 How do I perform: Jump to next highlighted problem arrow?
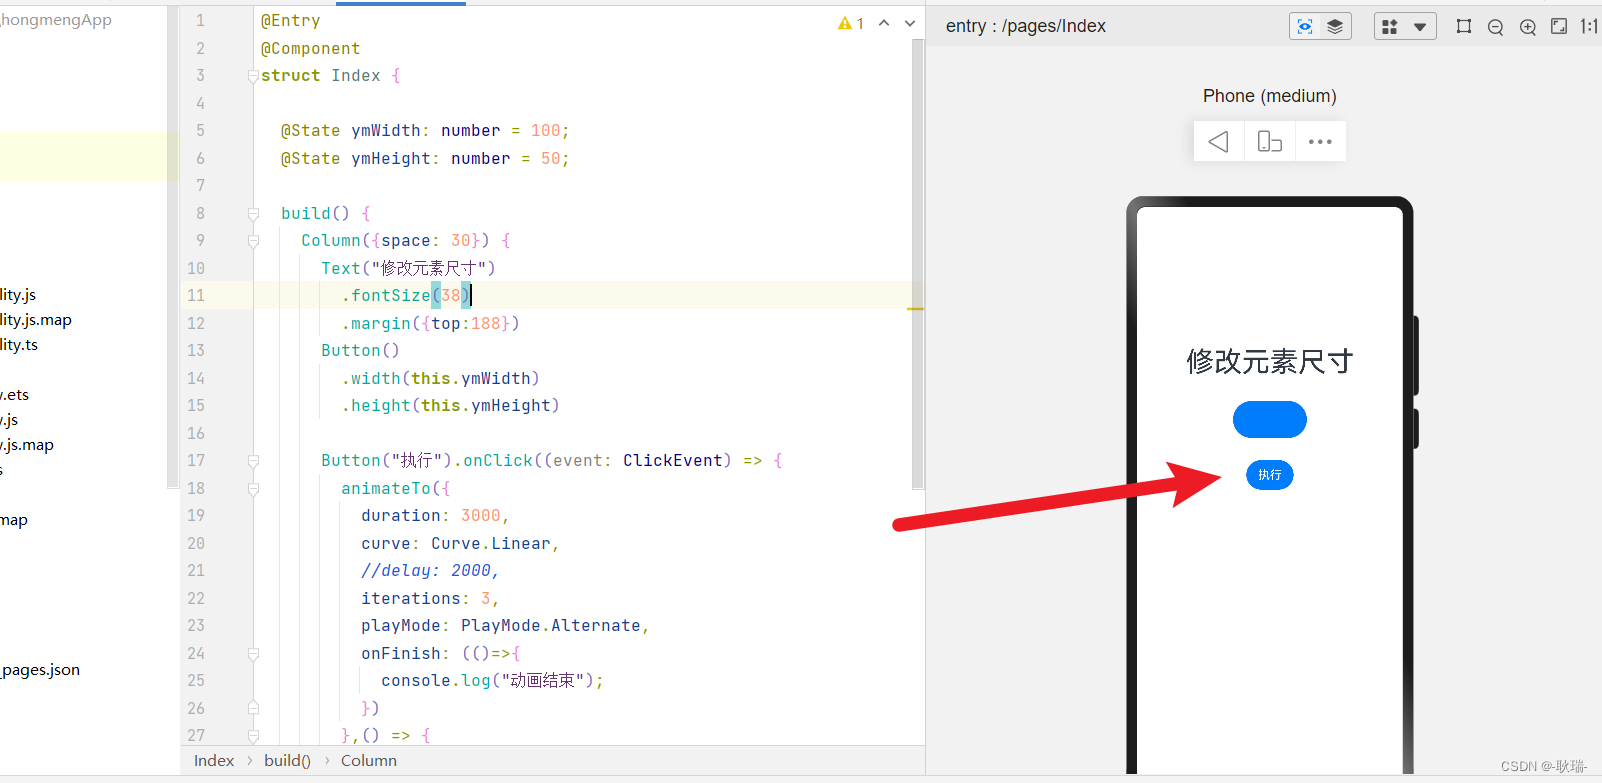(910, 23)
